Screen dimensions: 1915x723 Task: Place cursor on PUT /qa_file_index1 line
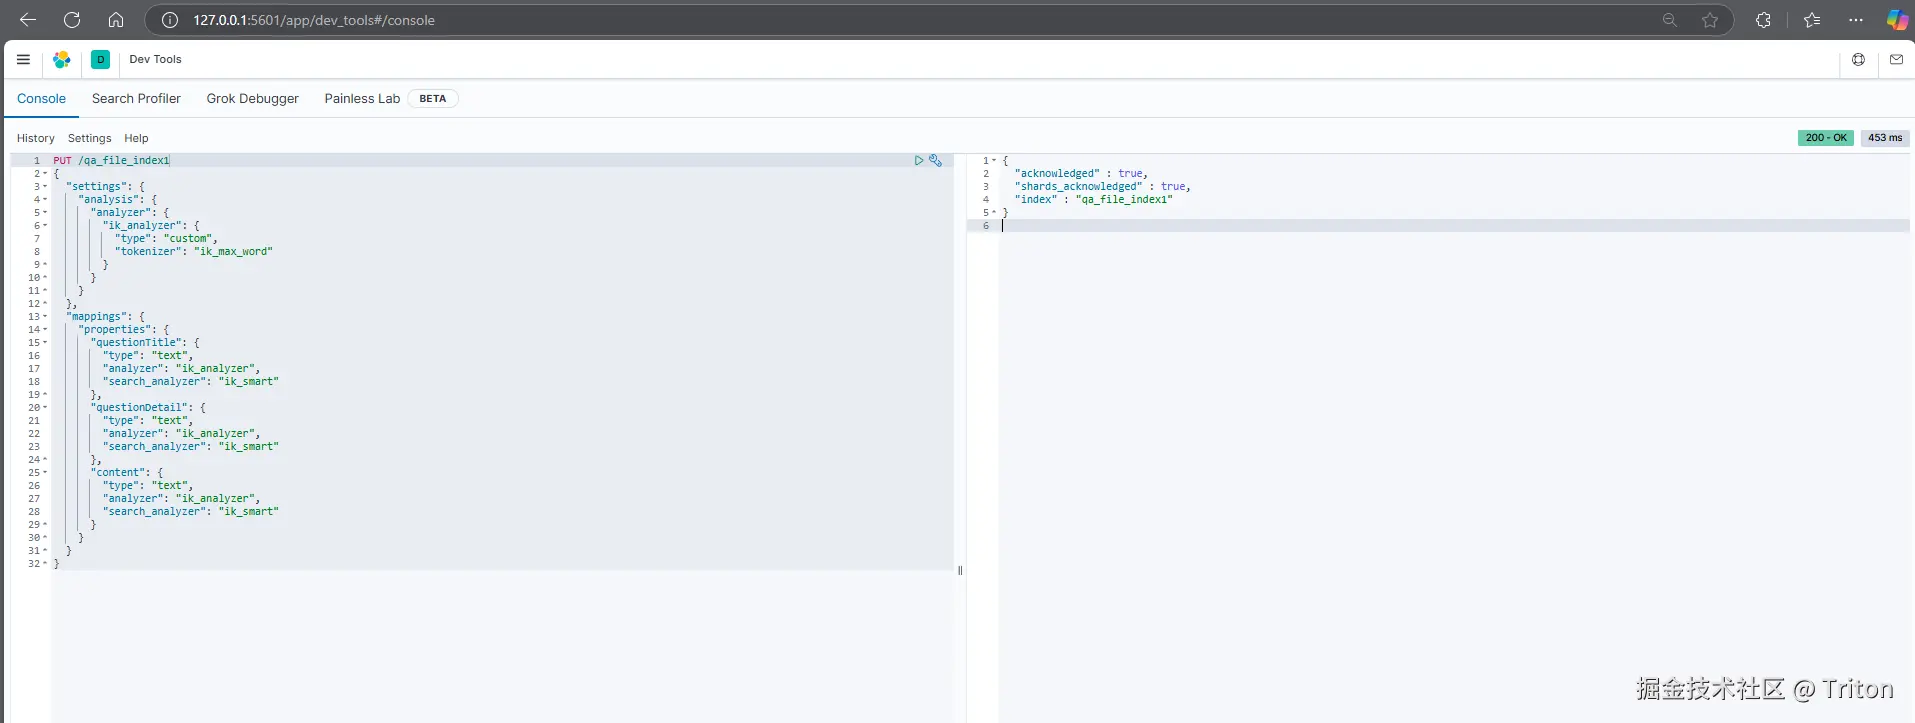pyautogui.click(x=112, y=160)
